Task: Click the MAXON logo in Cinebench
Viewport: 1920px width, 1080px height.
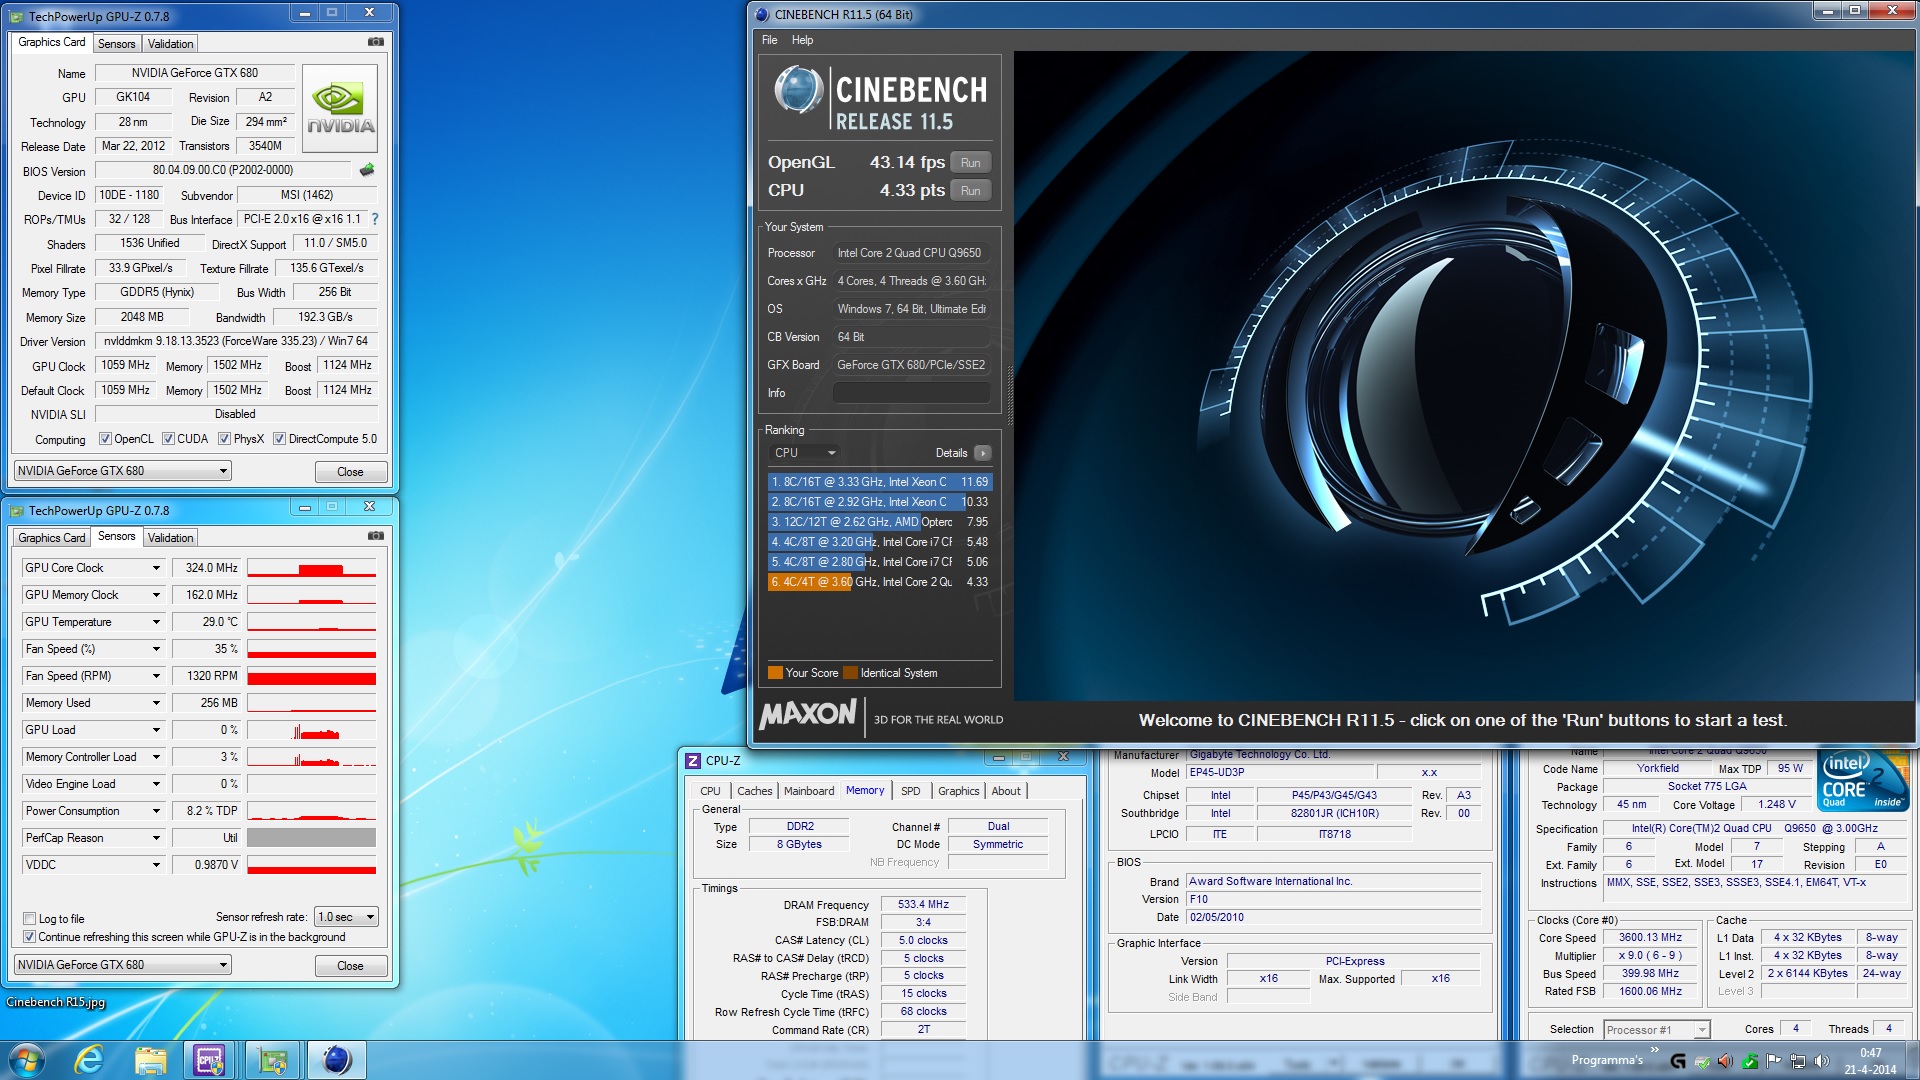Action: coord(808,714)
